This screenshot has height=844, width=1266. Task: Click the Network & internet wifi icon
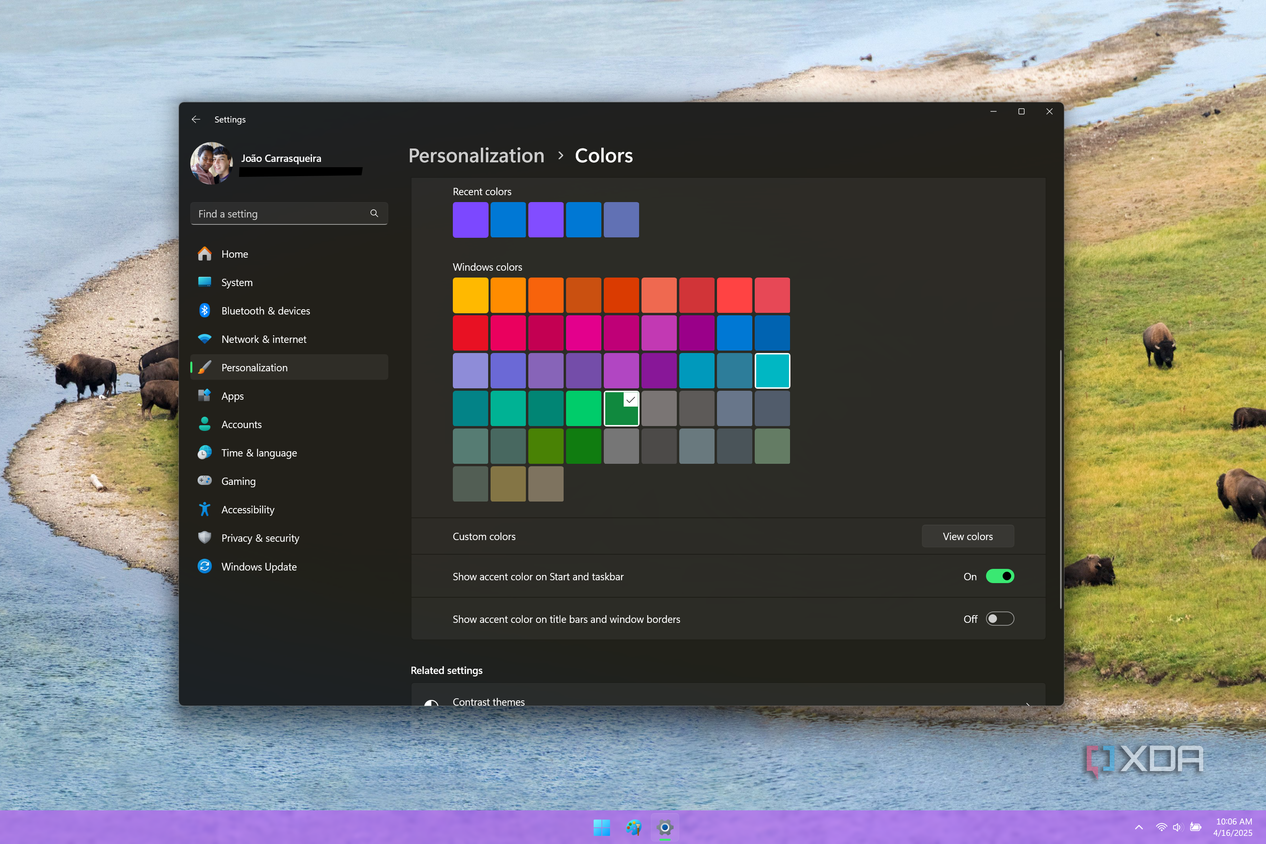205,339
